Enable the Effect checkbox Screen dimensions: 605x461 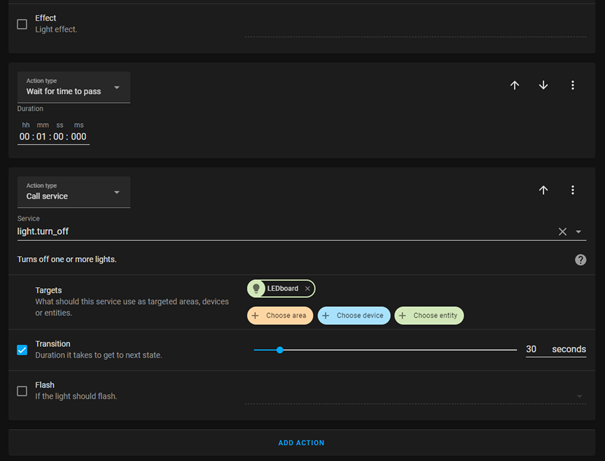(22, 24)
